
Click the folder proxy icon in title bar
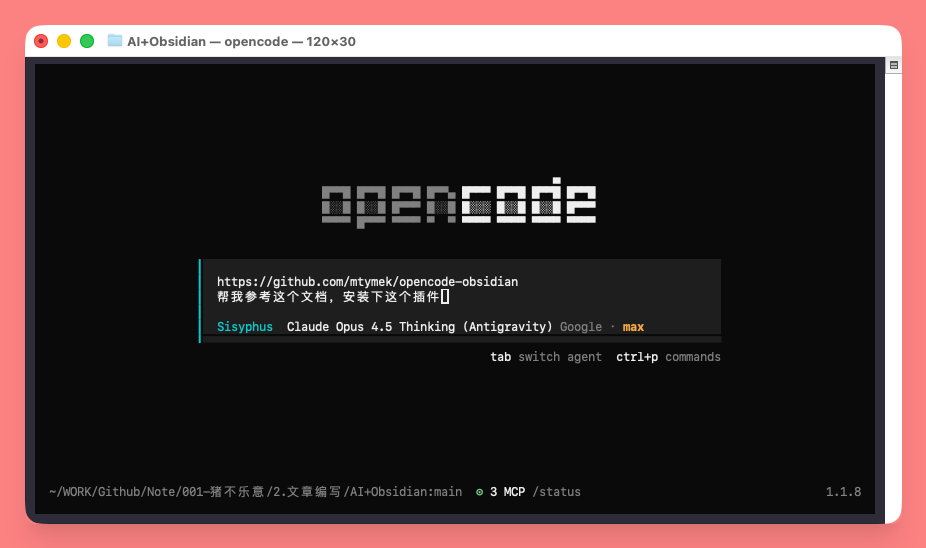click(x=115, y=41)
